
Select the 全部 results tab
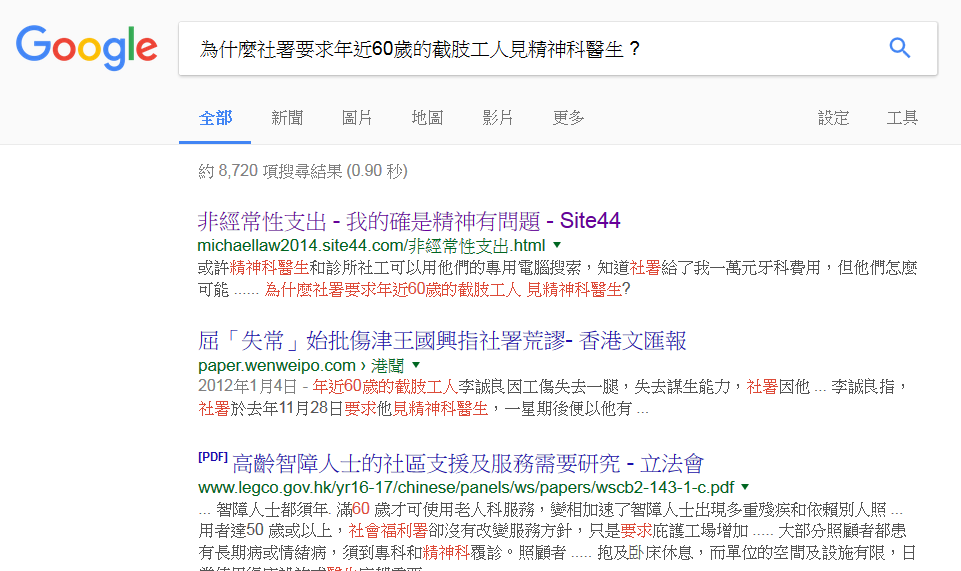pyautogui.click(x=215, y=118)
